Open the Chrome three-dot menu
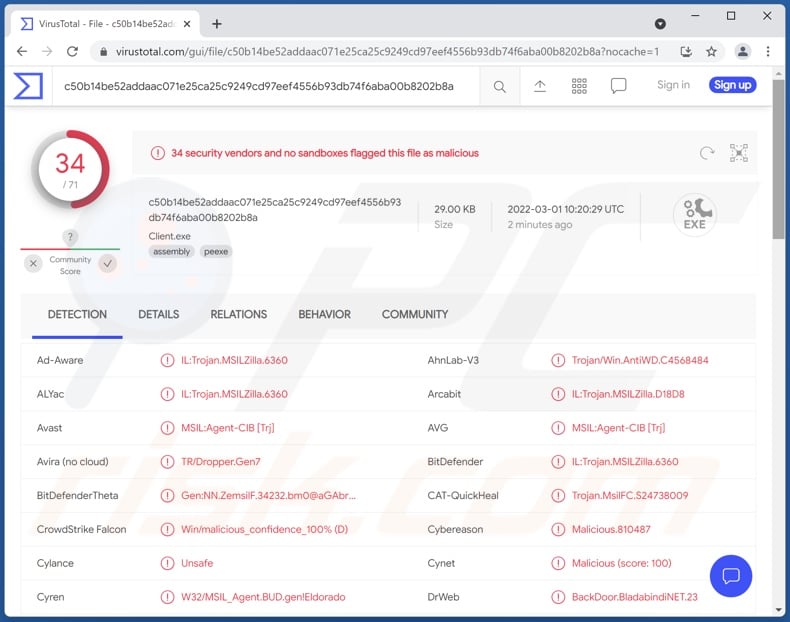This screenshot has width=790, height=622. (x=768, y=51)
